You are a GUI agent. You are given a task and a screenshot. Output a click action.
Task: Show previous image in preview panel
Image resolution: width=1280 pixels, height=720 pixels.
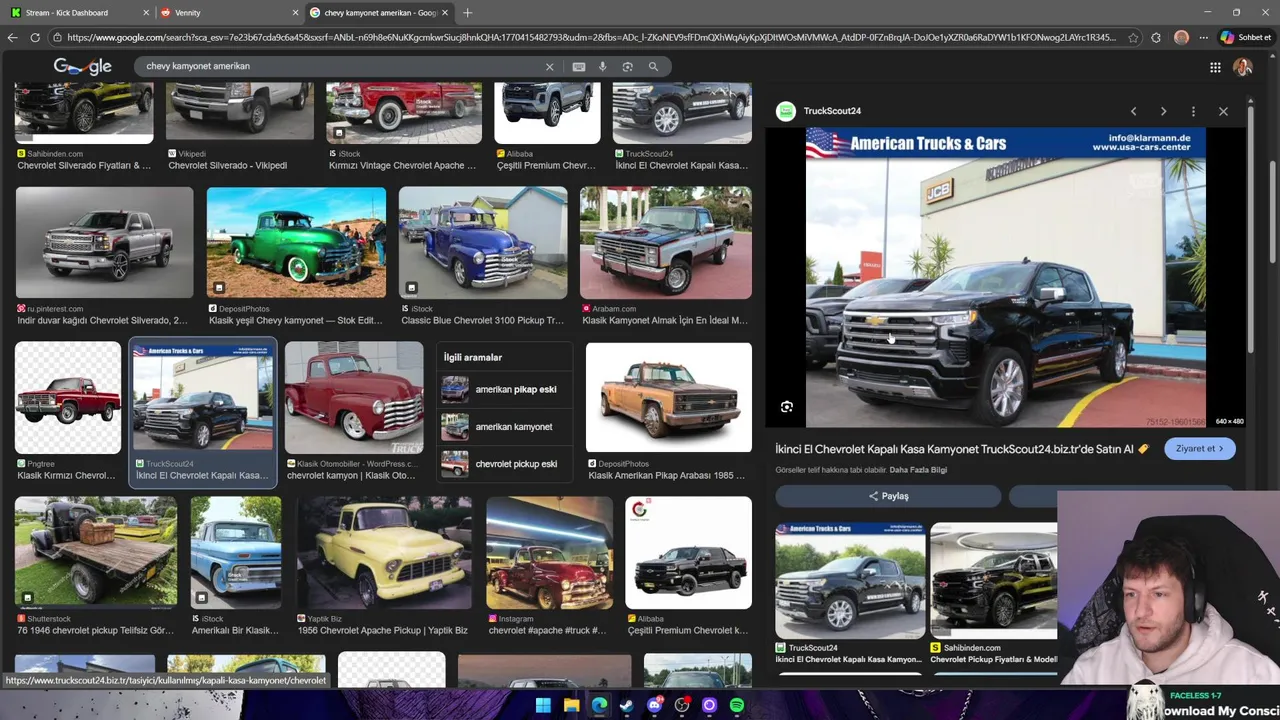(1133, 111)
